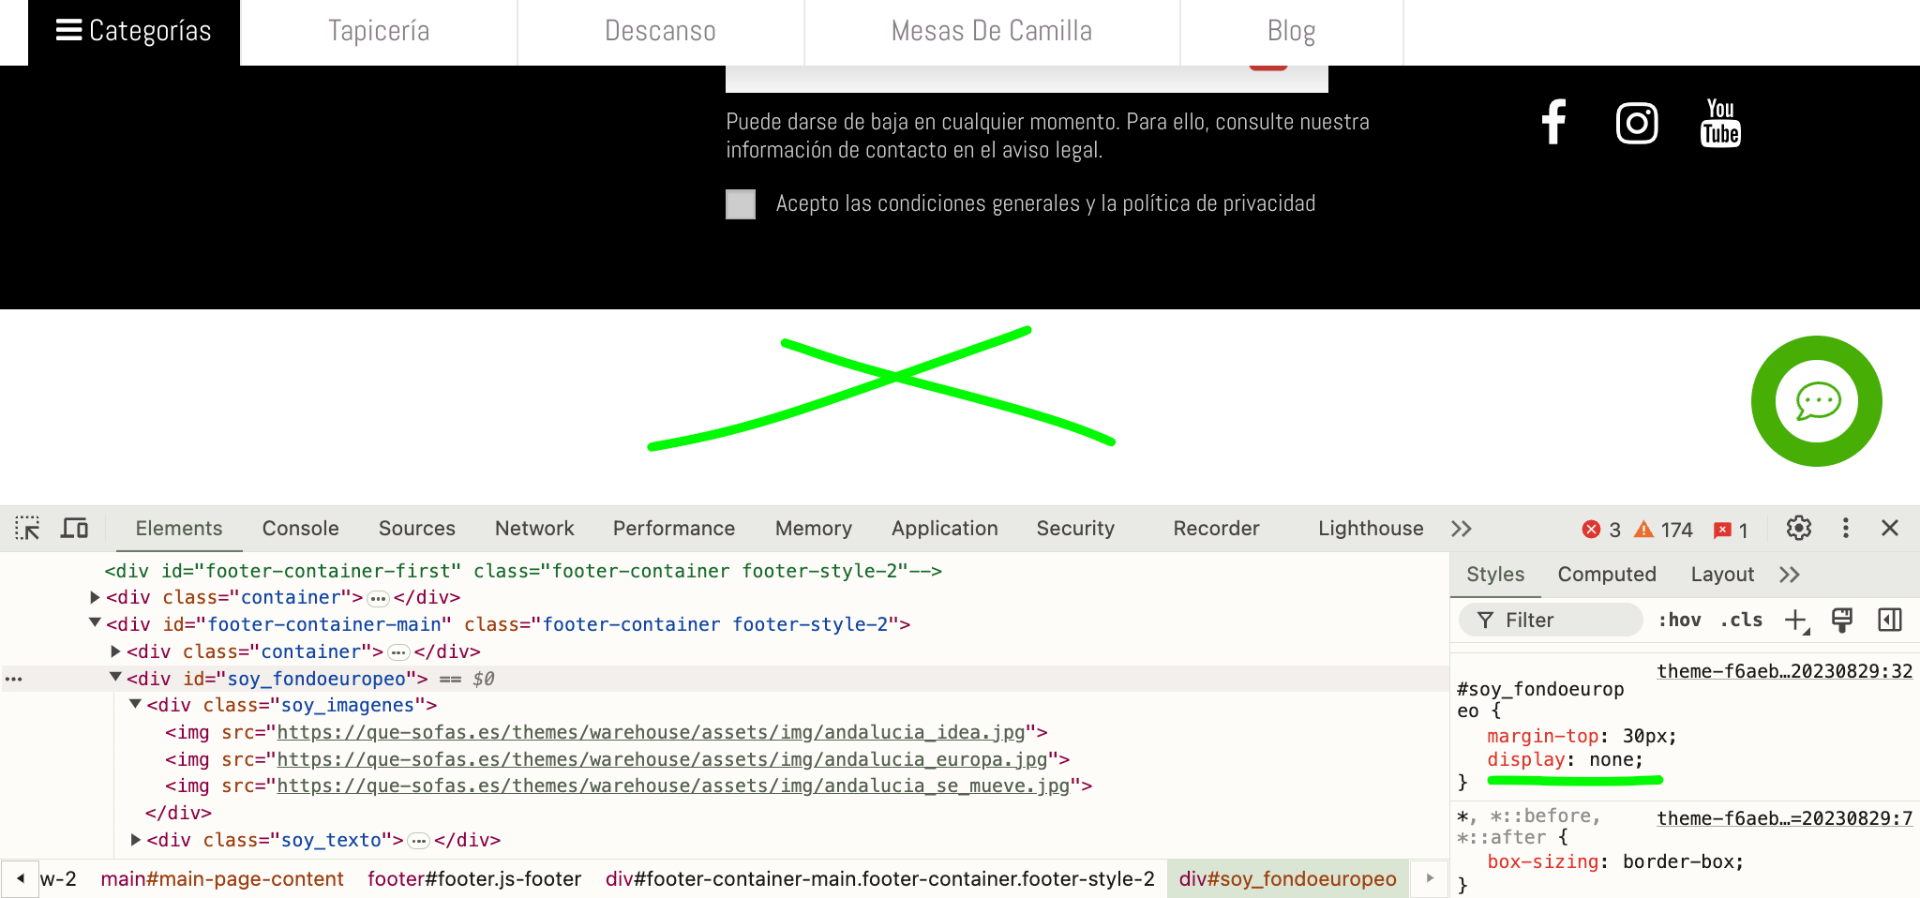Toggle the .cls element classes panel
The height and width of the screenshot is (898, 1920).
pyautogui.click(x=1742, y=620)
